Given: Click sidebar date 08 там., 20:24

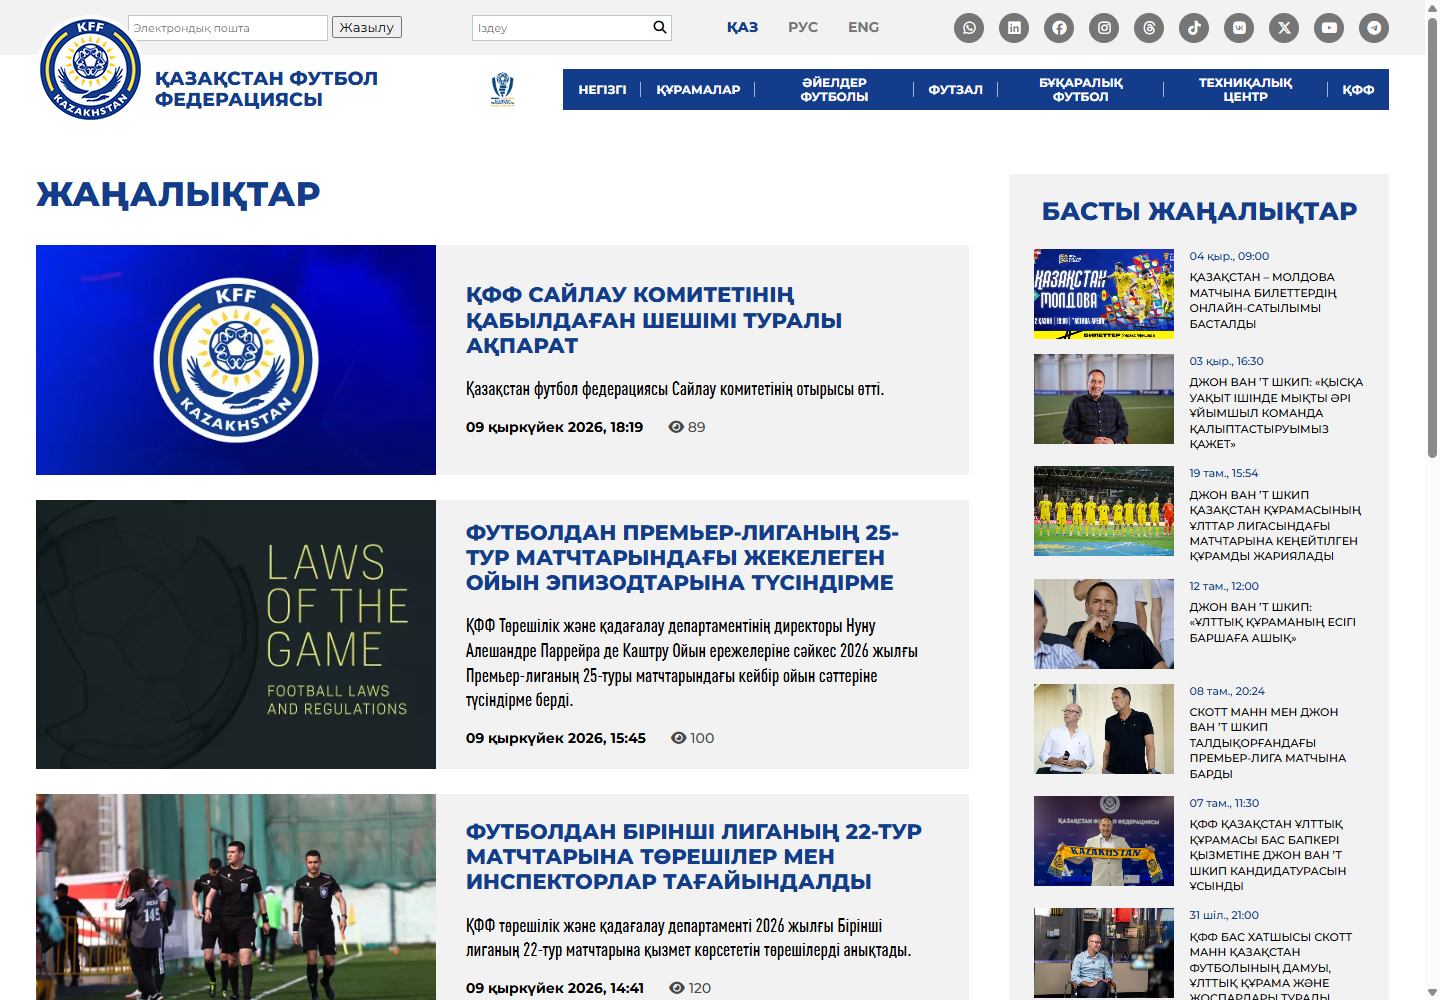Looking at the screenshot, I should (x=1227, y=691).
